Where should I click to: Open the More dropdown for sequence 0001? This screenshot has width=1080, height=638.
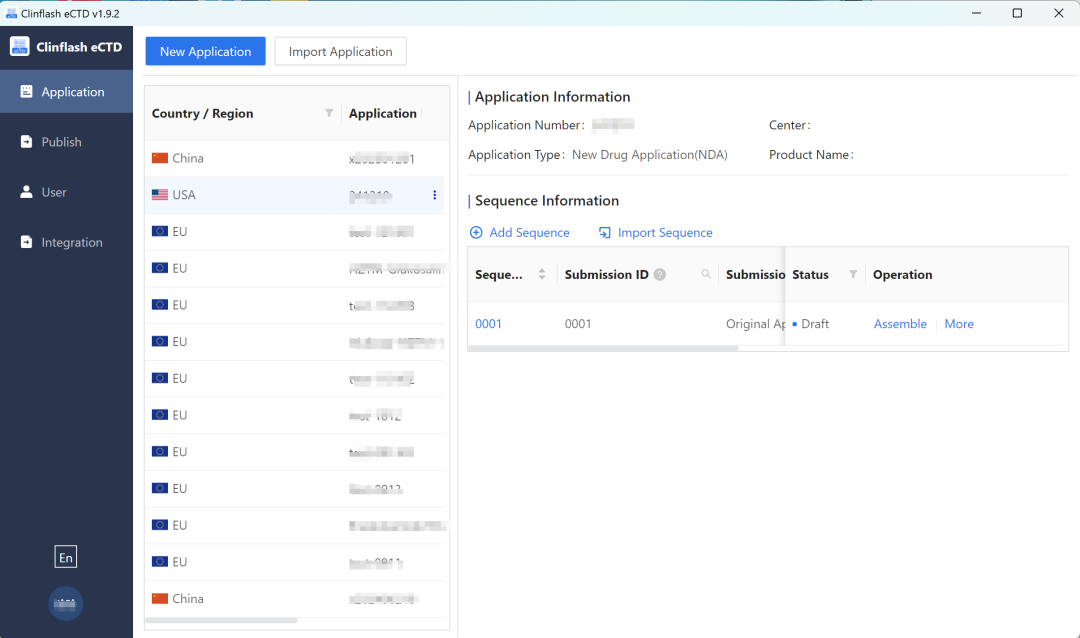958,324
